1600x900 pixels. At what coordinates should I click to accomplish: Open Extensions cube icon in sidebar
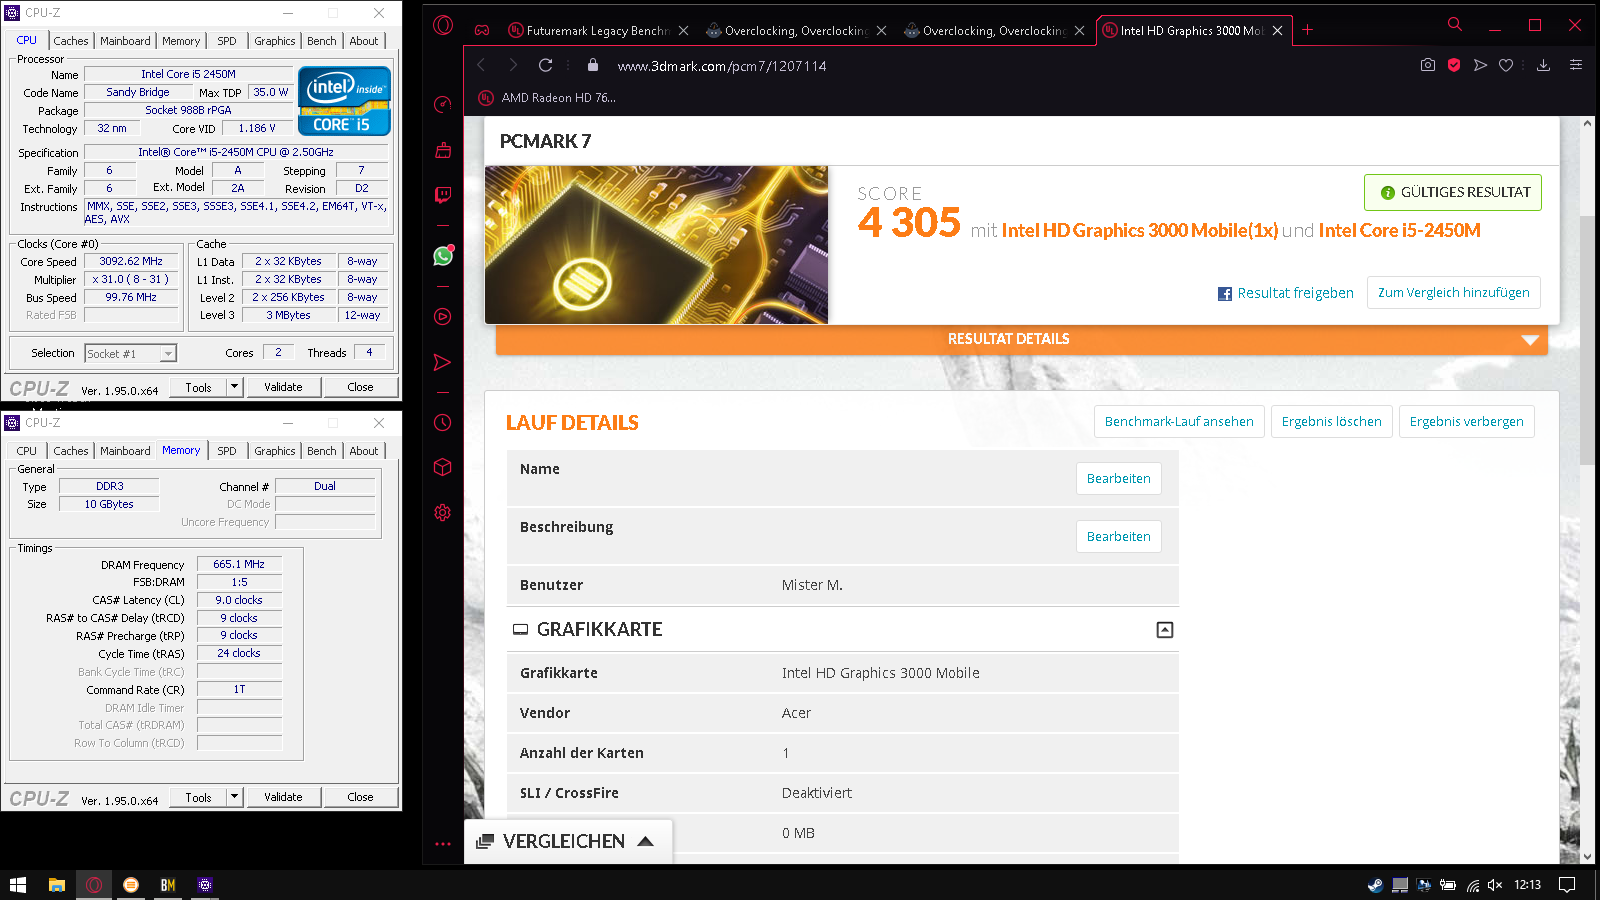pyautogui.click(x=443, y=467)
